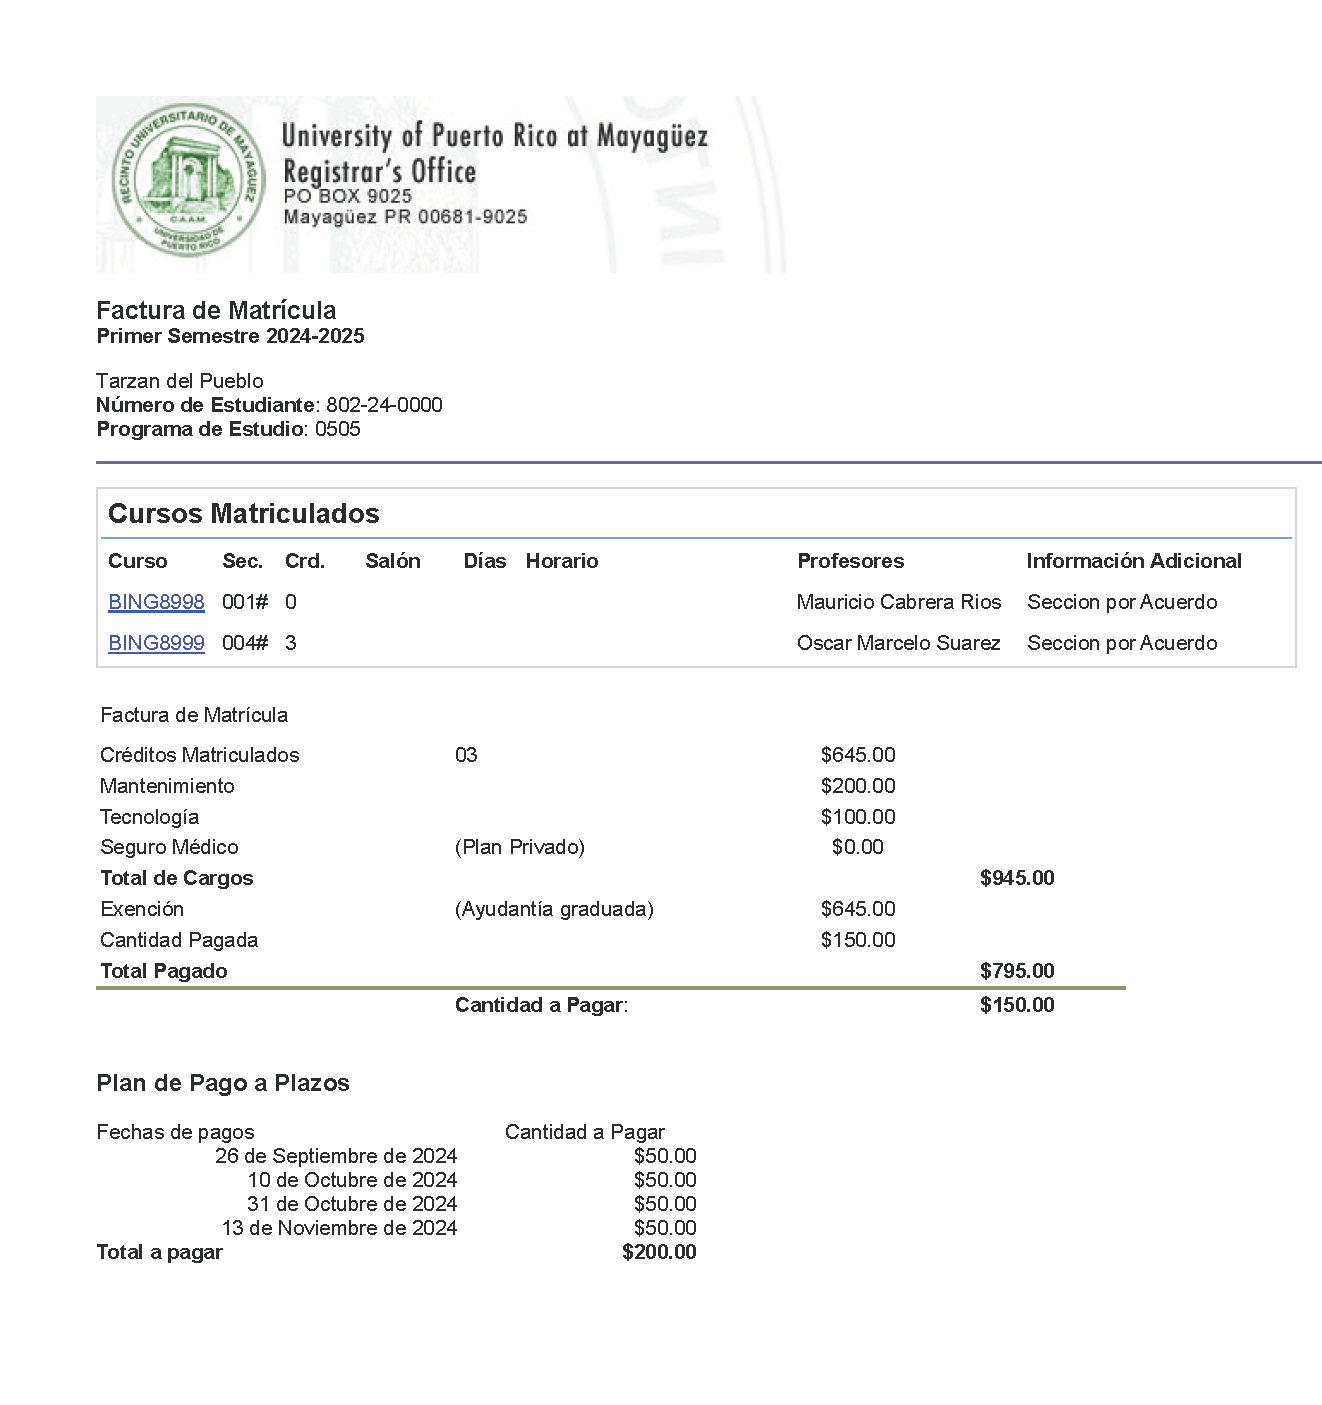Click payment date '31 de Octubre de 2024'
The image size is (1322, 1405).
352,1204
